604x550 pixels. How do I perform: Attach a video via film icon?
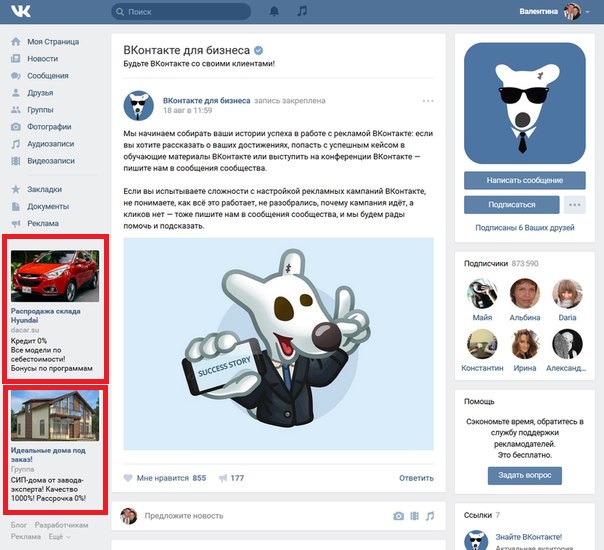414,516
